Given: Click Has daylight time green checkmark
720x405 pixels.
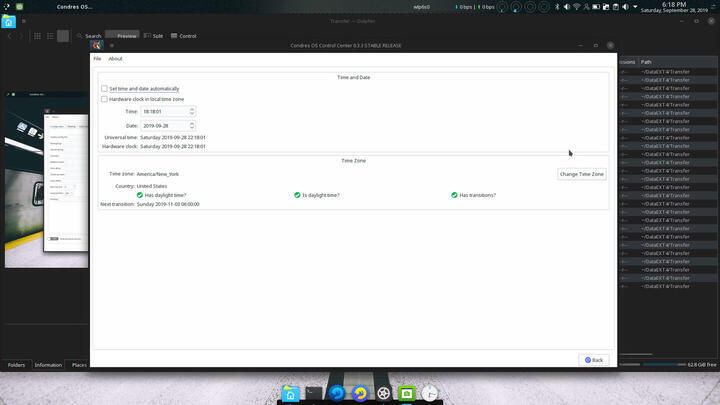Looking at the screenshot, I should click(140, 195).
